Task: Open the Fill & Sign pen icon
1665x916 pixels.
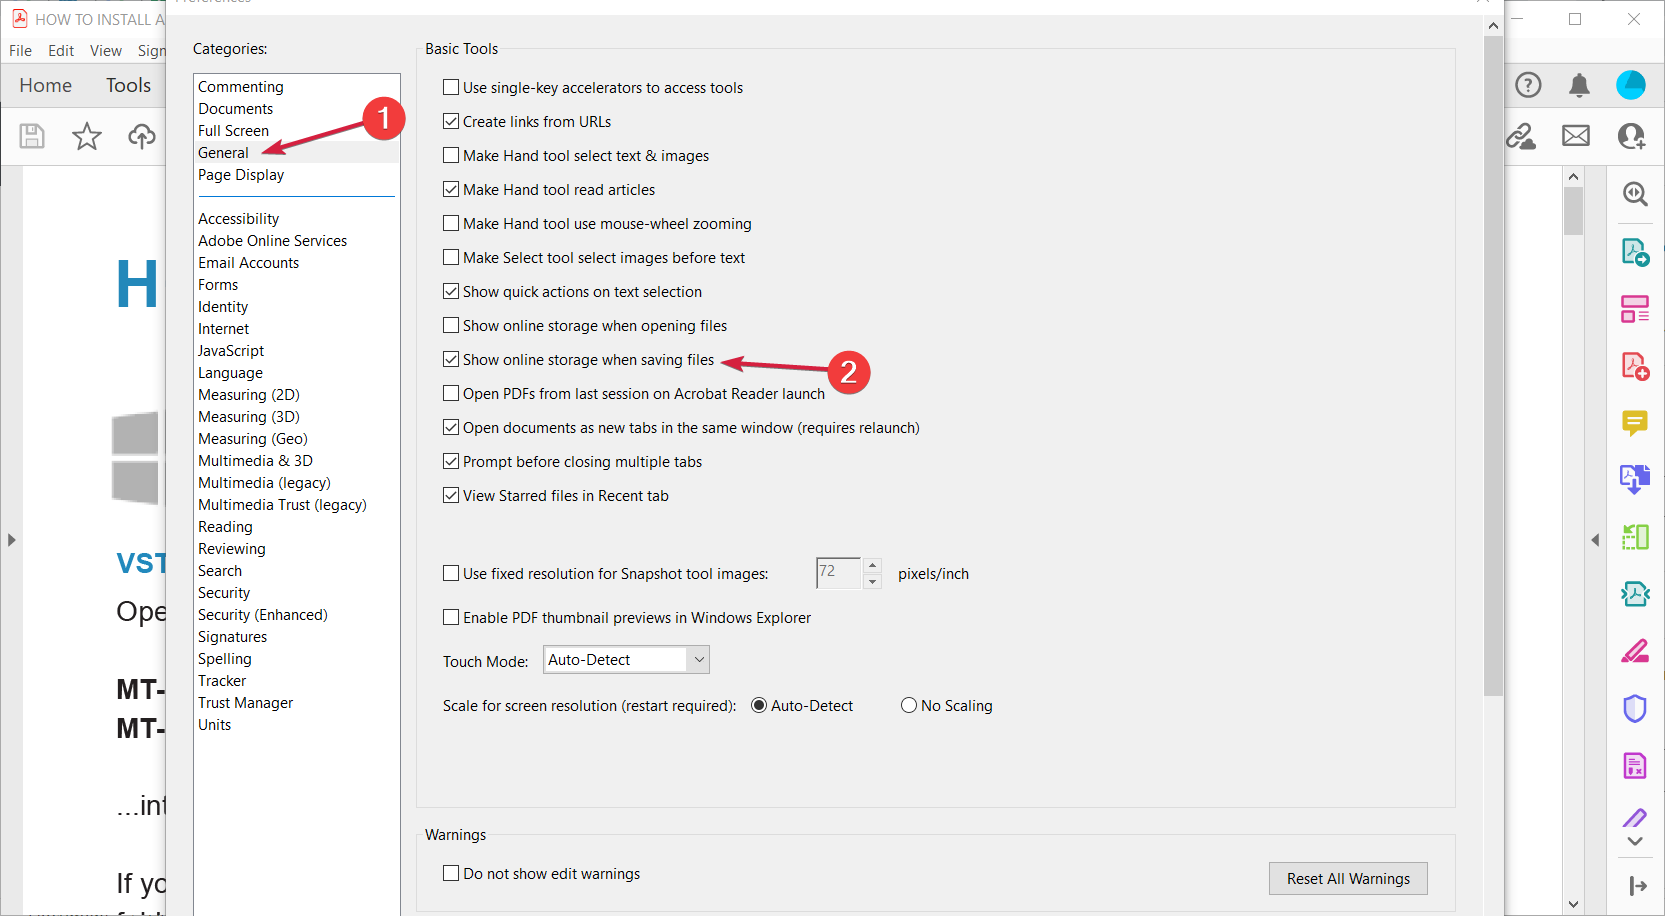Action: 1635,652
